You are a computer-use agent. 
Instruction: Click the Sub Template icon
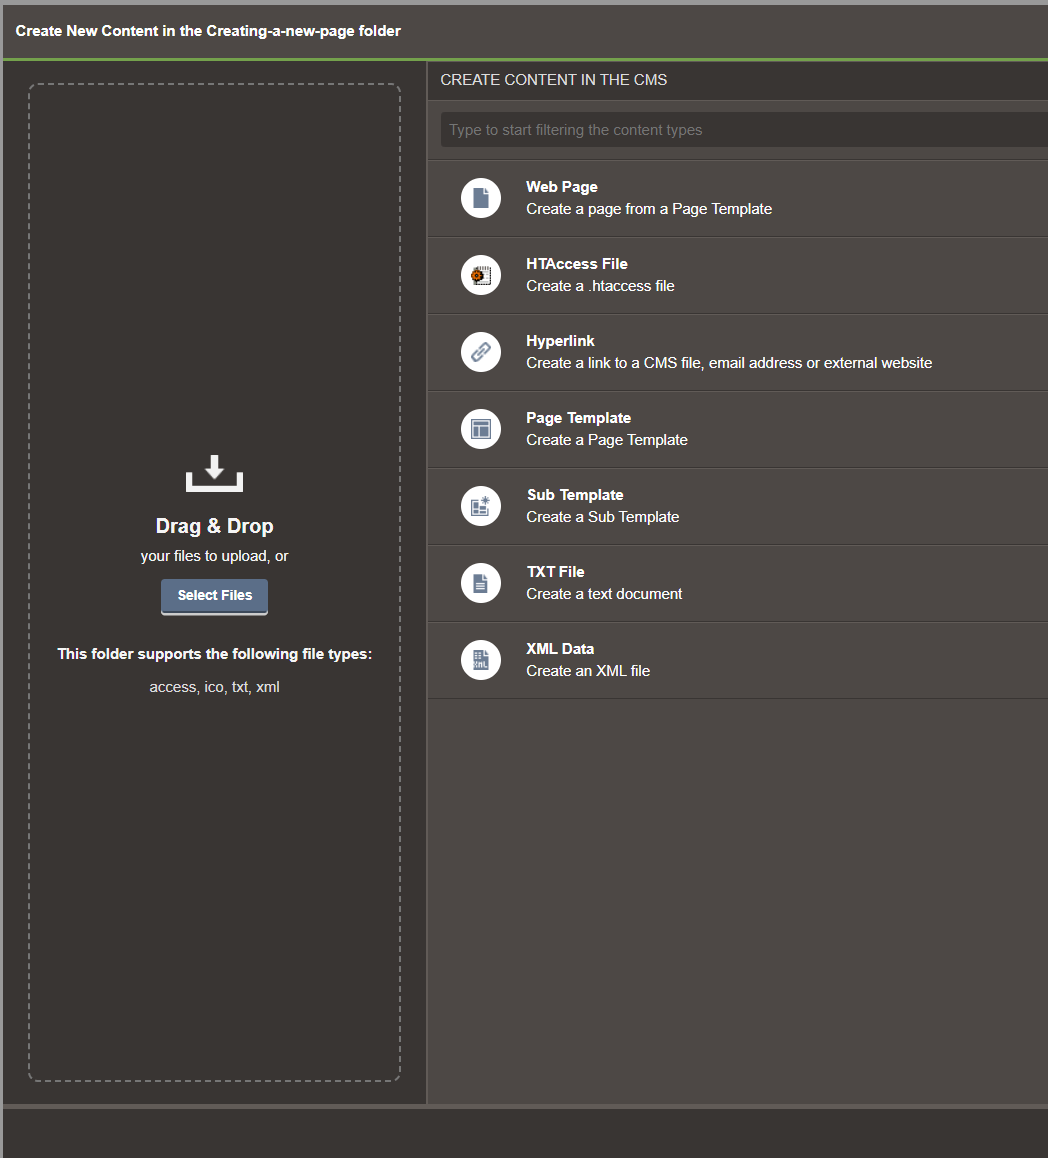[481, 506]
